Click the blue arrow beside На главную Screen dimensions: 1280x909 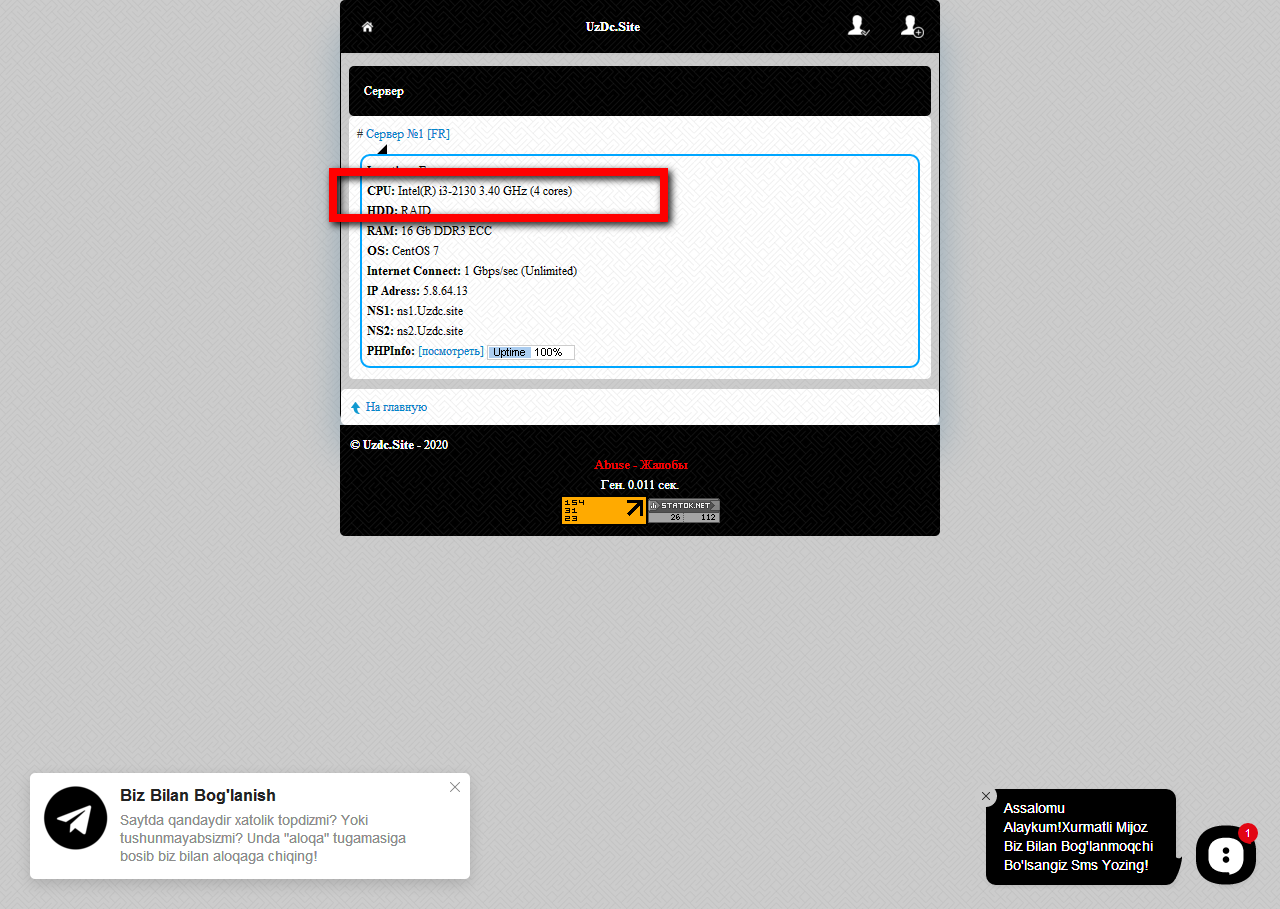pos(355,408)
